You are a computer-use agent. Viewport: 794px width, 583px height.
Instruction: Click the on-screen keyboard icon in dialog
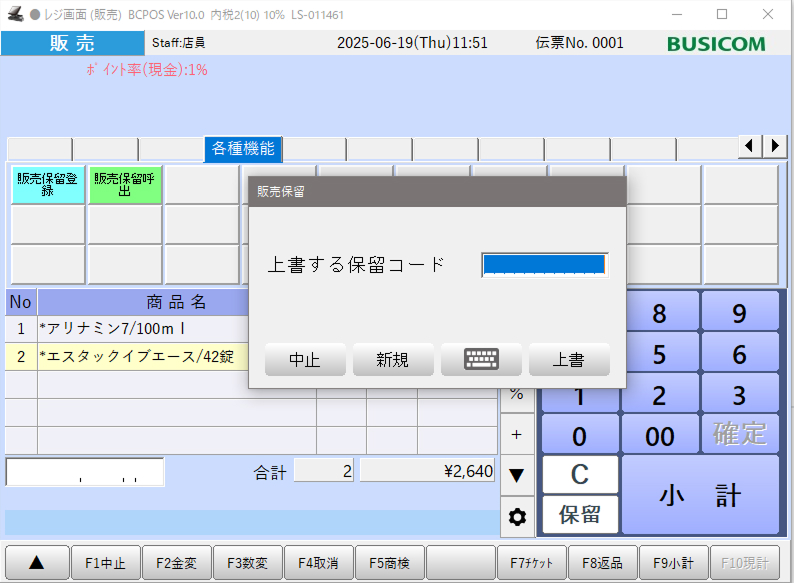481,360
